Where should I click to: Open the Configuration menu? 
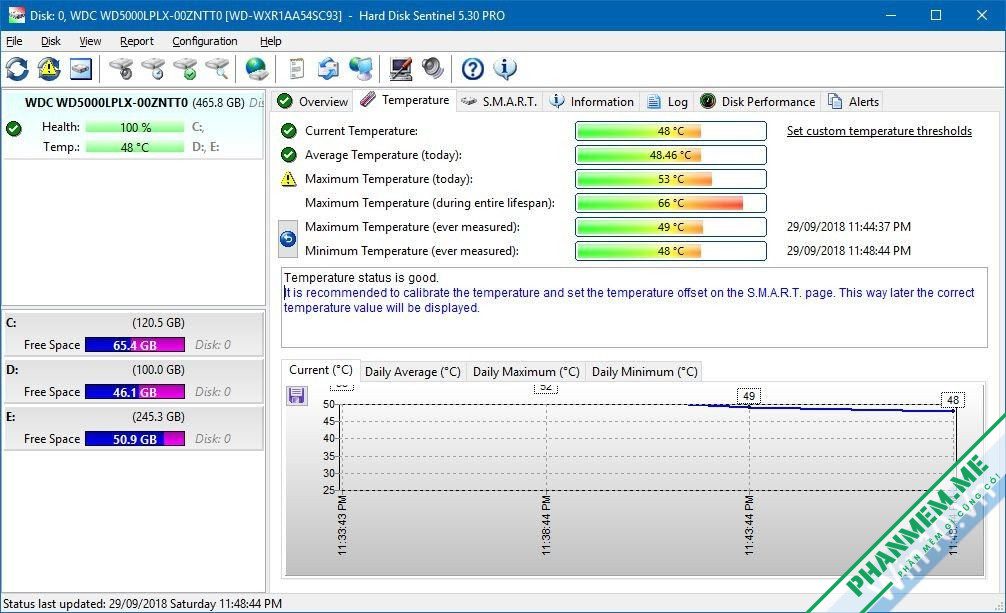coord(205,41)
